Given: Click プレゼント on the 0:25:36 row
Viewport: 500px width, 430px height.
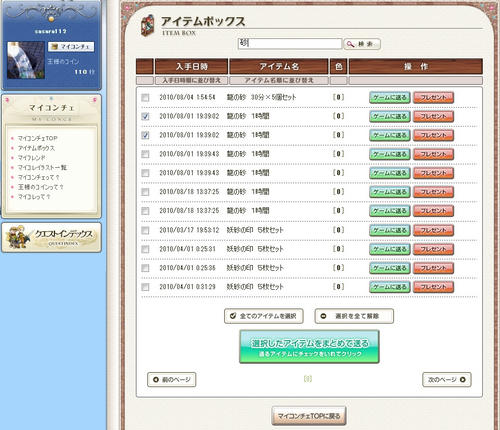Looking at the screenshot, I should point(433,268).
